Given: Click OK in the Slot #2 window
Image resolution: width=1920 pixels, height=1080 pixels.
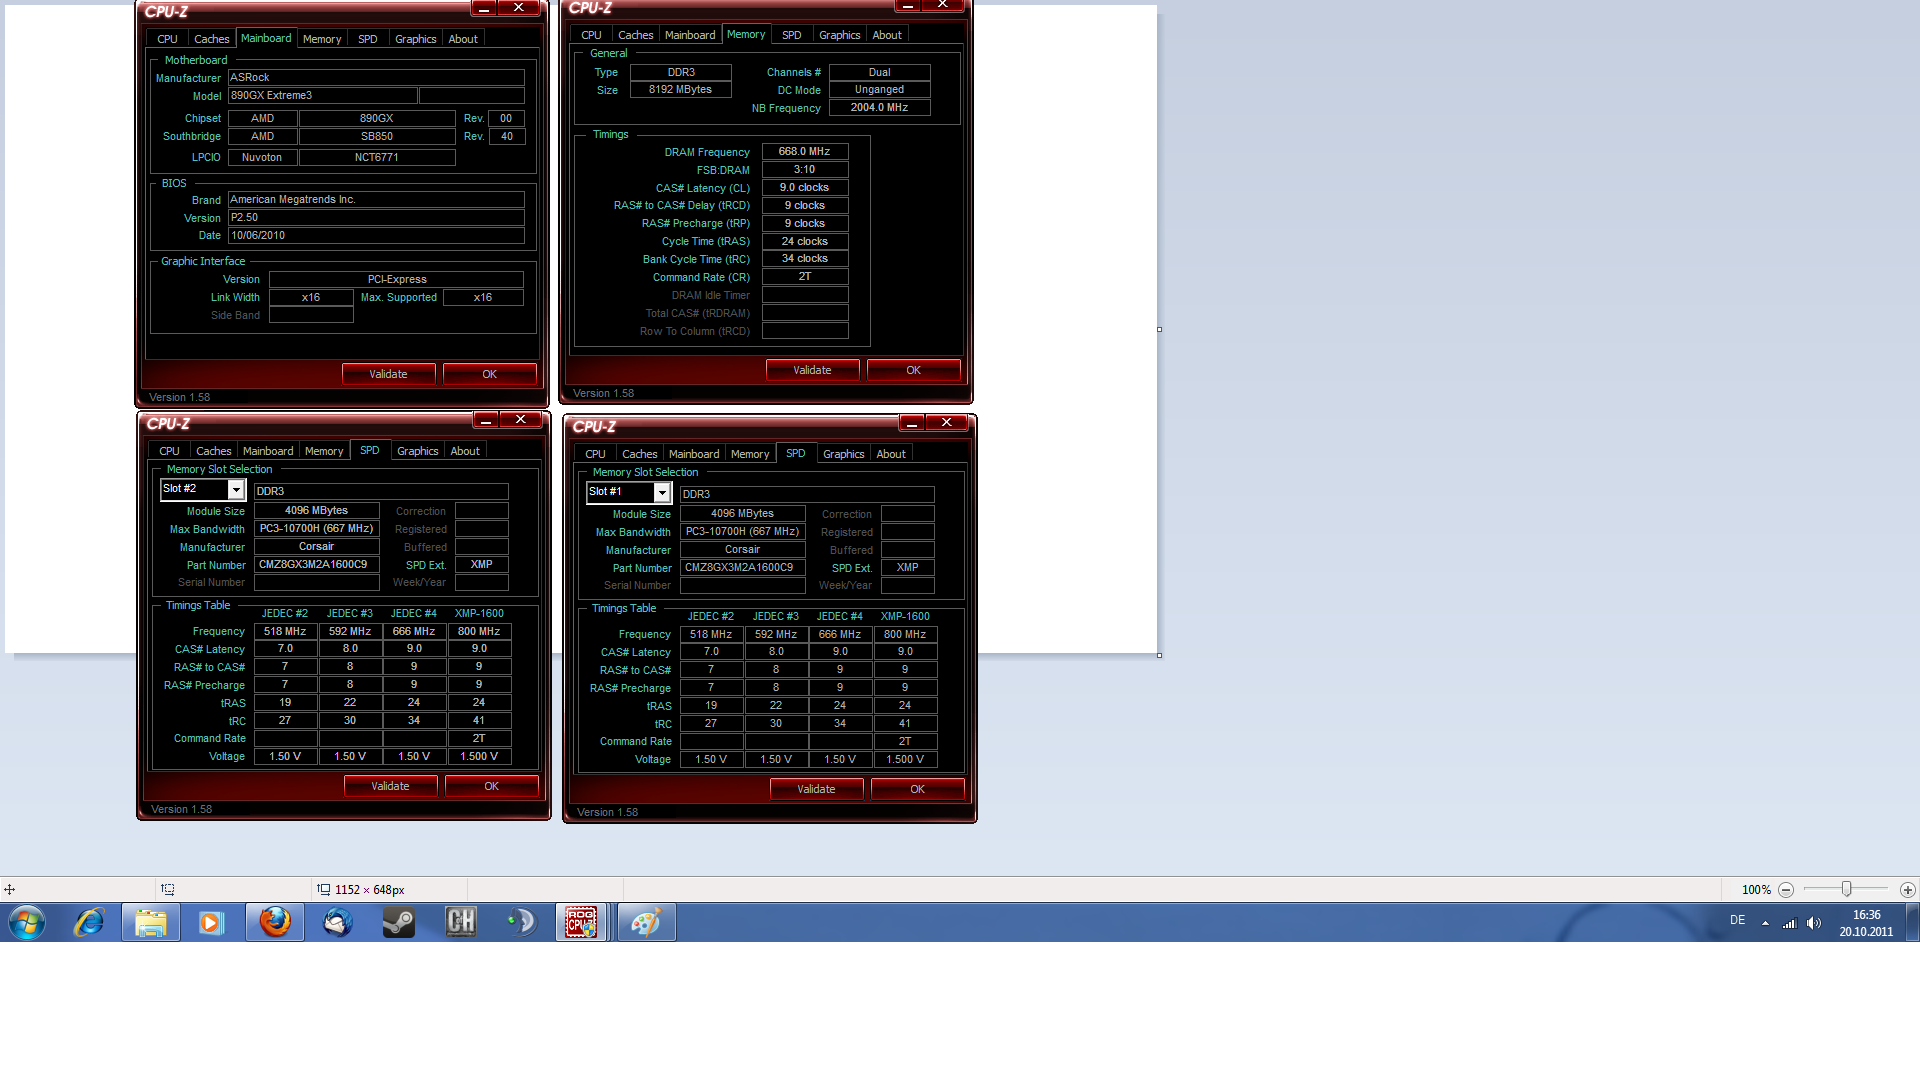Looking at the screenshot, I should point(491,786).
